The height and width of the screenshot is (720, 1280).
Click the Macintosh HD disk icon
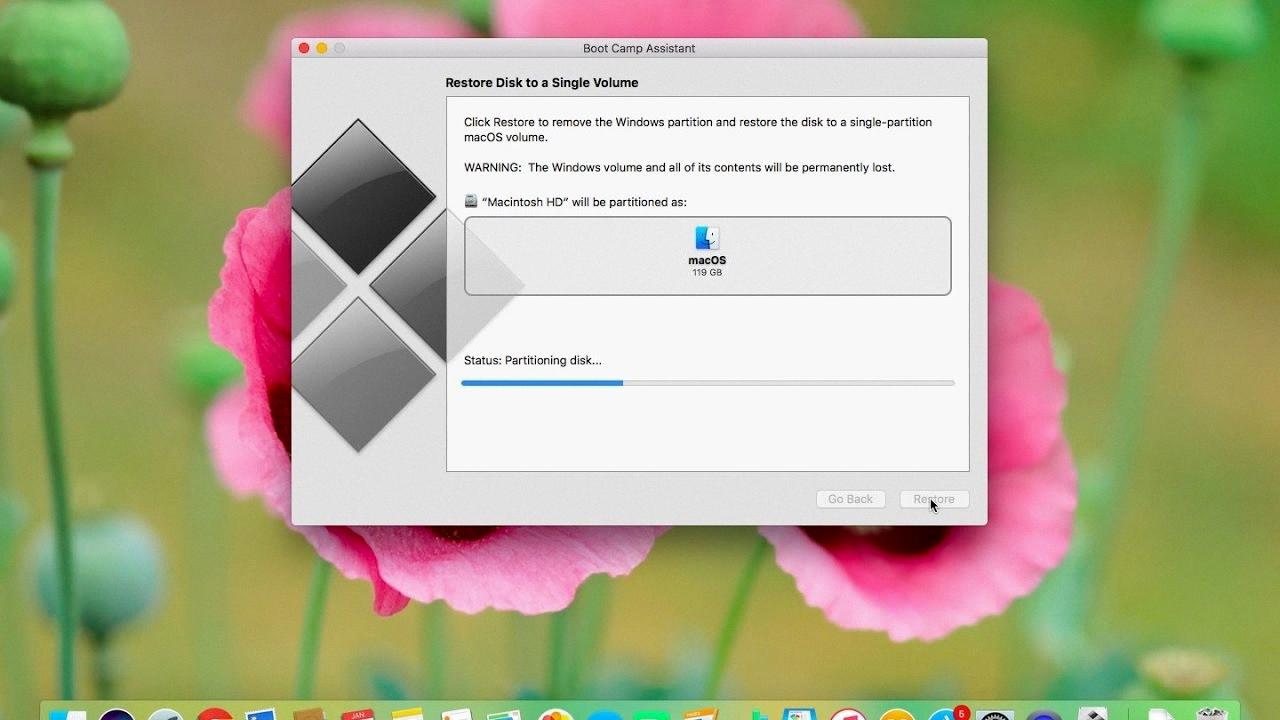tap(471, 201)
